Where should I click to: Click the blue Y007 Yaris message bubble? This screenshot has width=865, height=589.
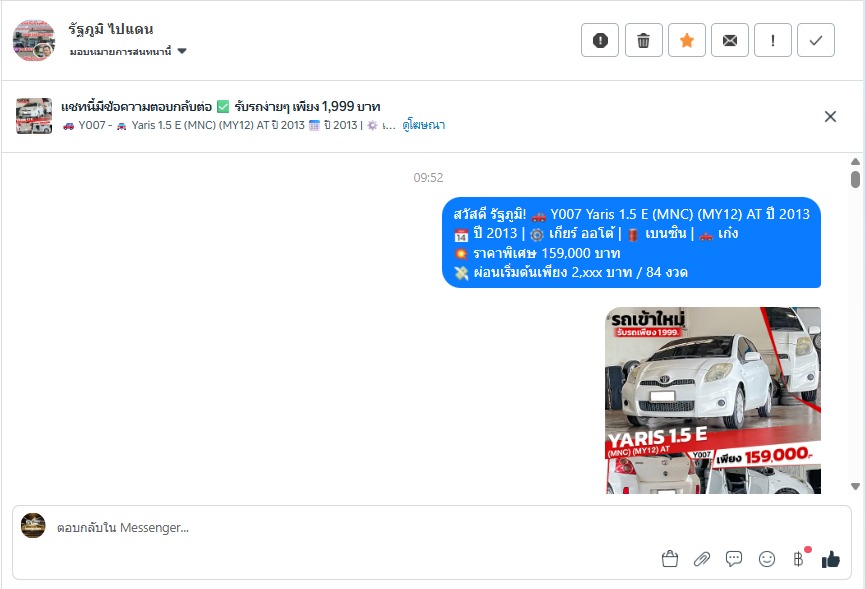point(632,243)
